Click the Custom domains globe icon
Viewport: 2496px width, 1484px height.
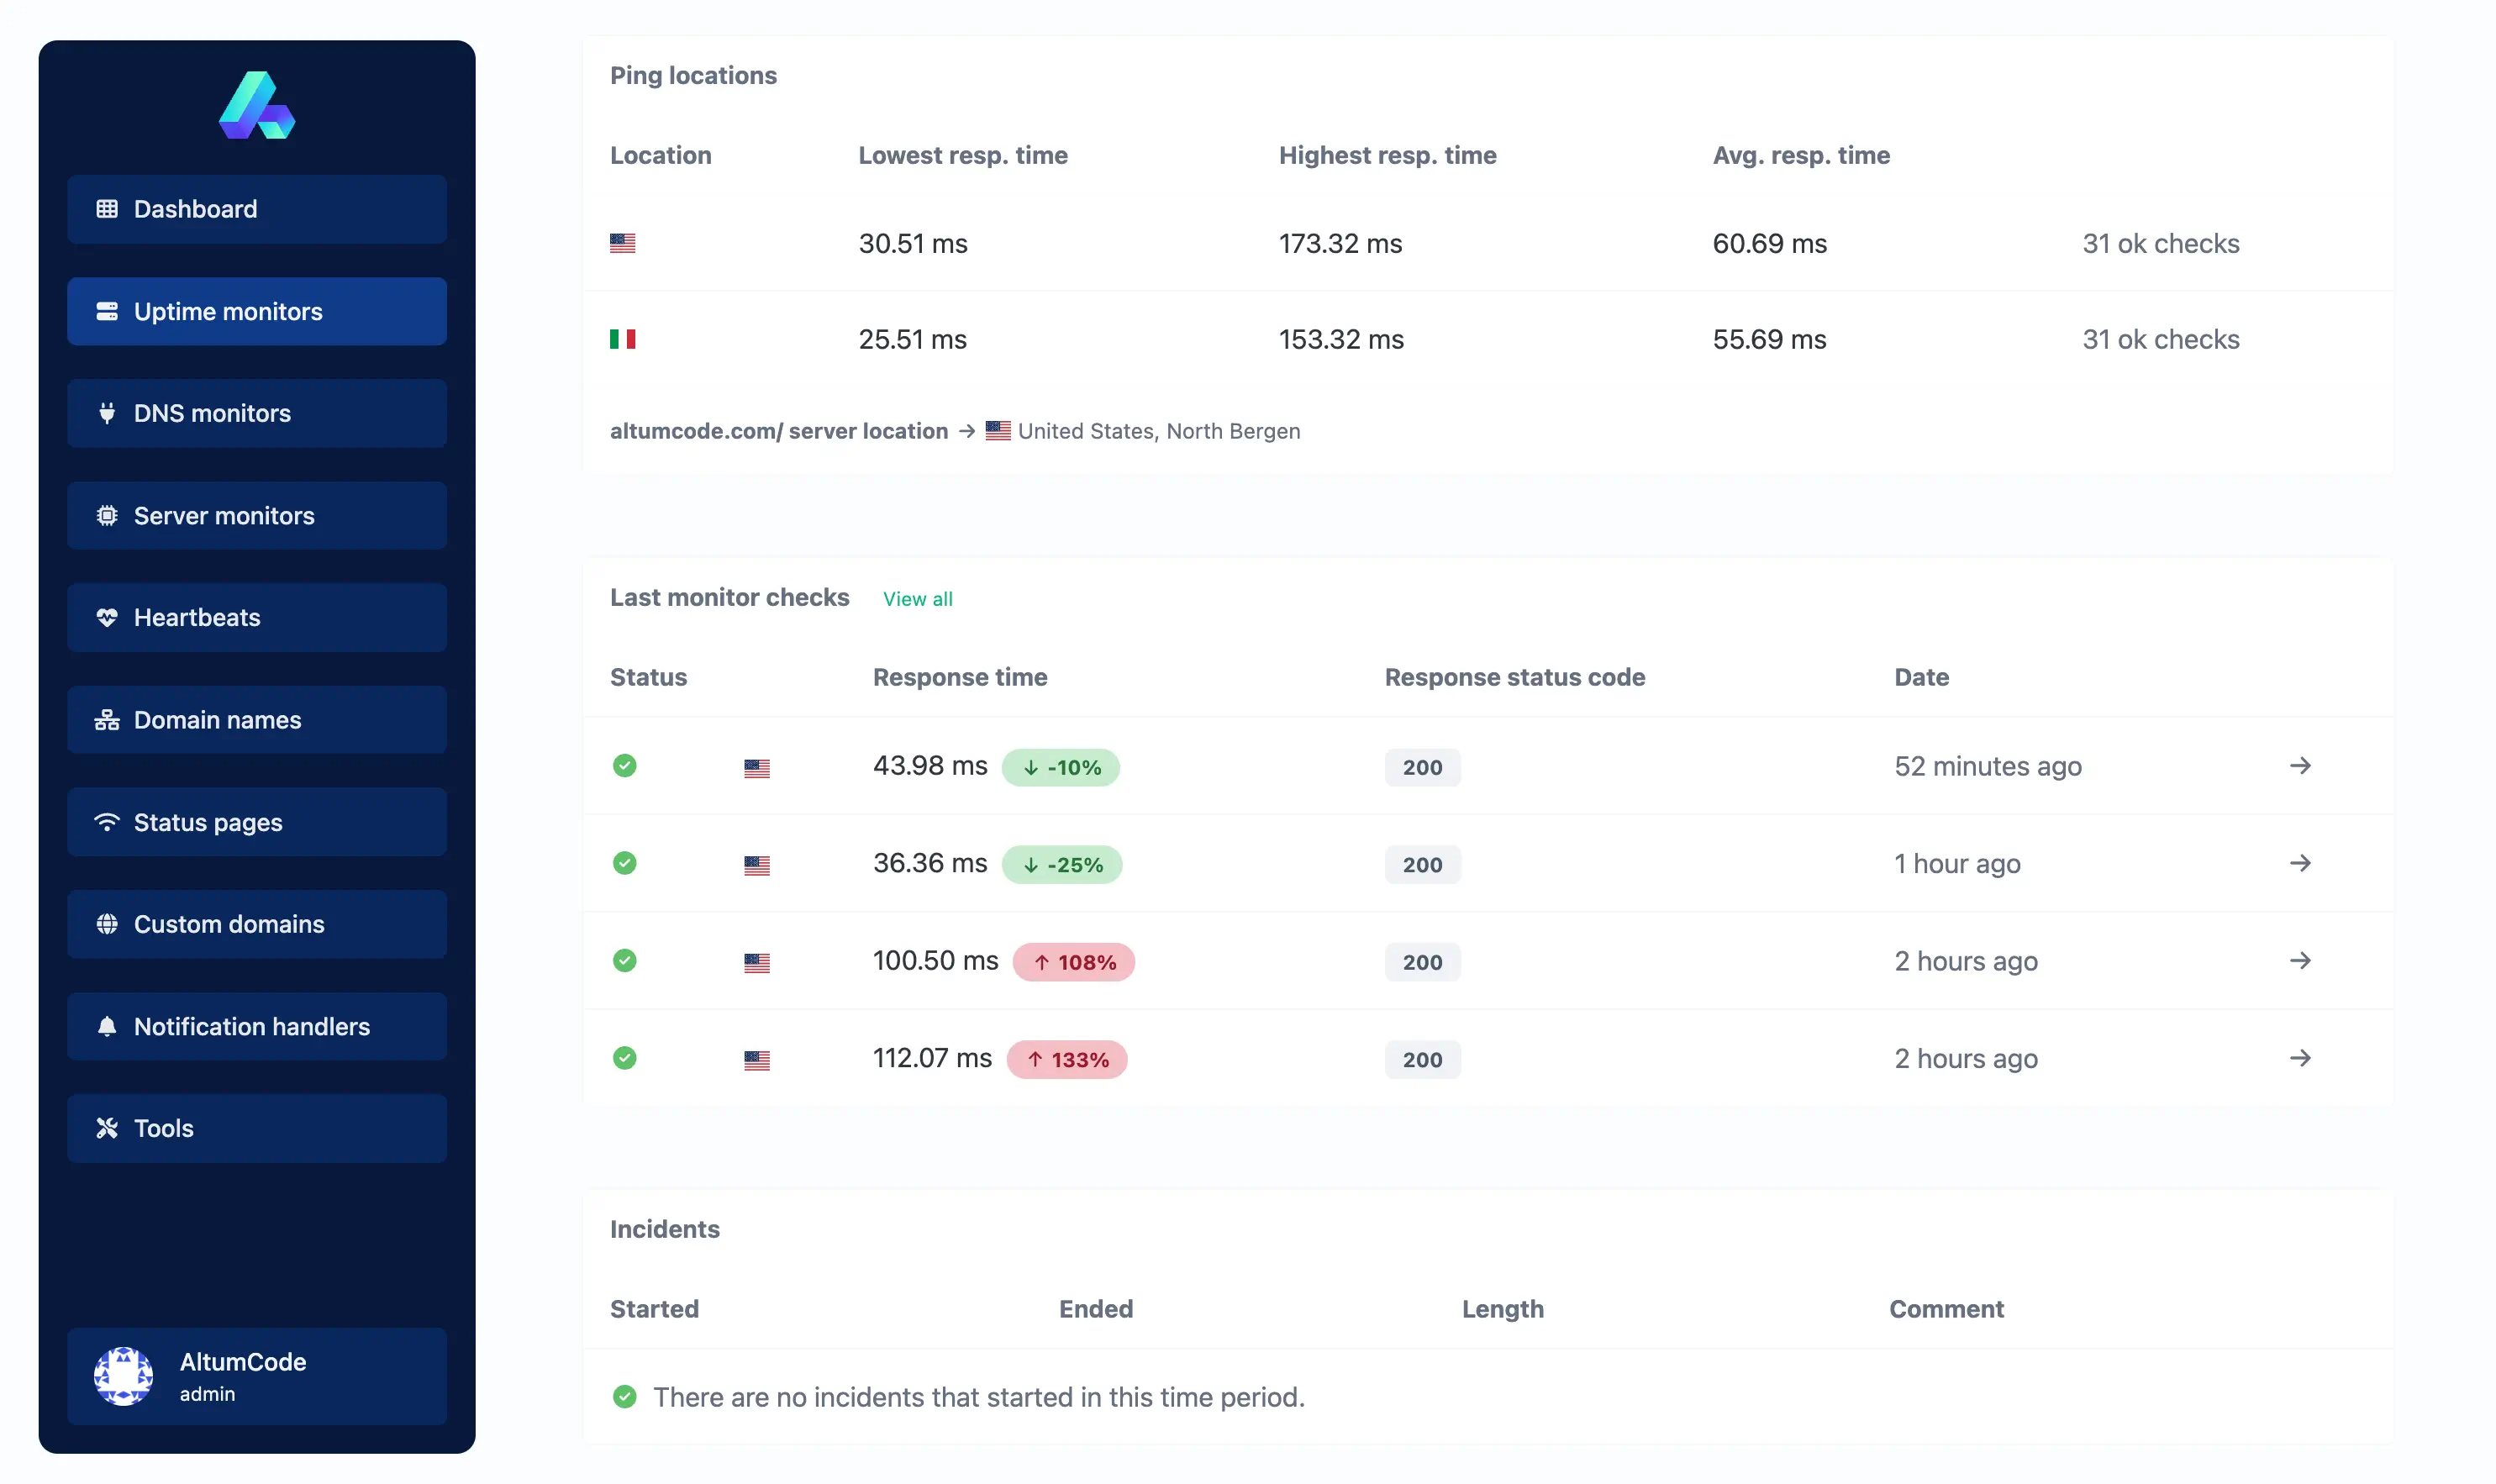pyautogui.click(x=107, y=924)
